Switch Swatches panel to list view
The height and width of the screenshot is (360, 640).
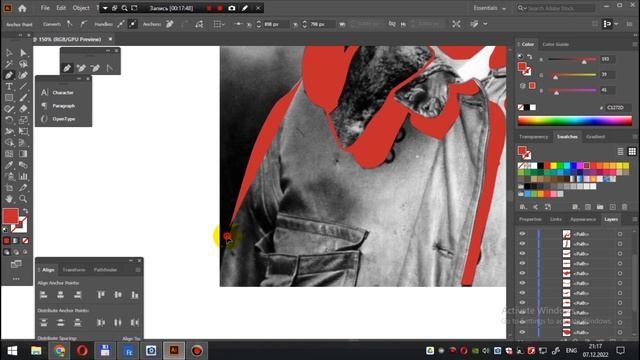[x=620, y=151]
